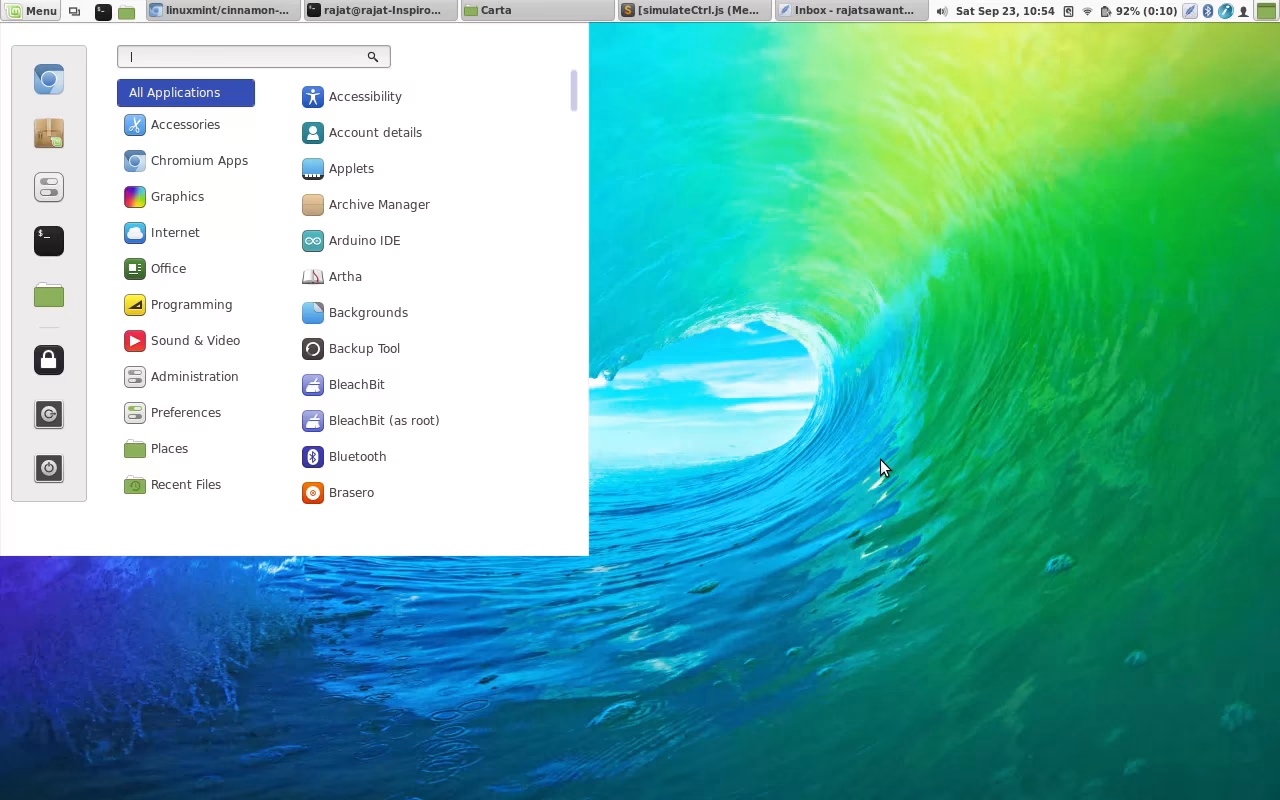Switch to the Sound & Video category
The height and width of the screenshot is (800, 1280).
[x=195, y=340]
